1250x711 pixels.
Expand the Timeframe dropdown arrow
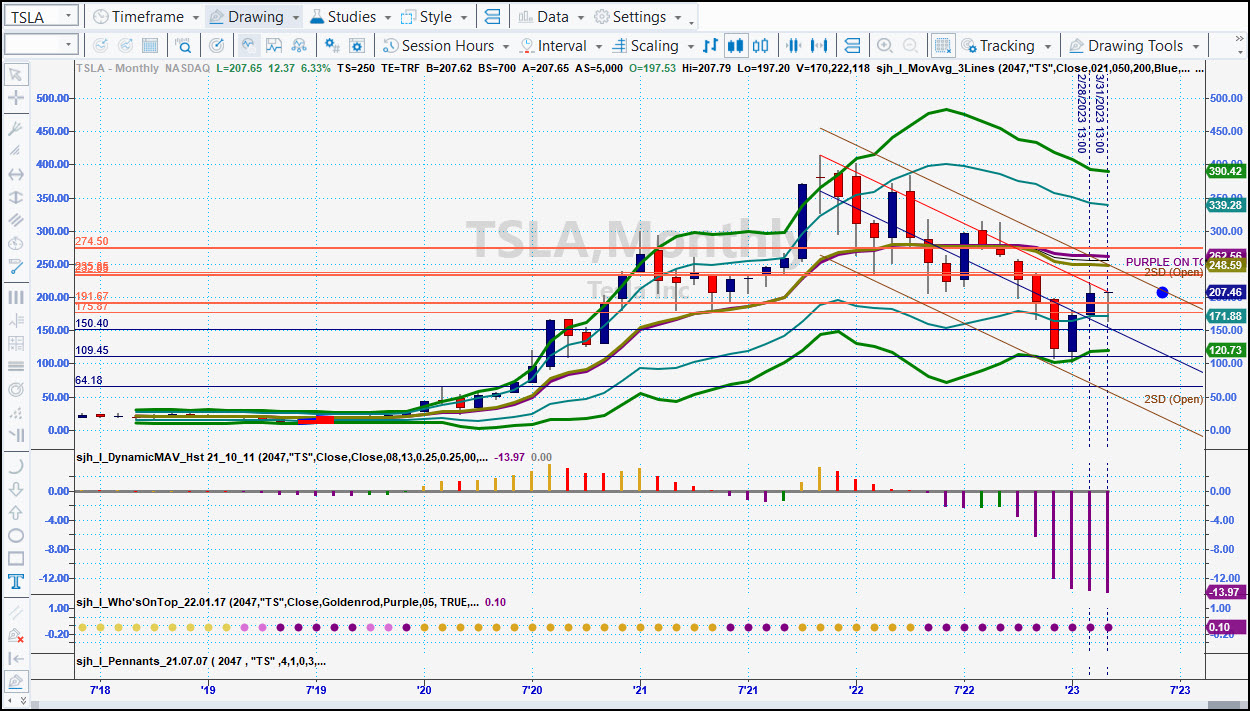[194, 17]
